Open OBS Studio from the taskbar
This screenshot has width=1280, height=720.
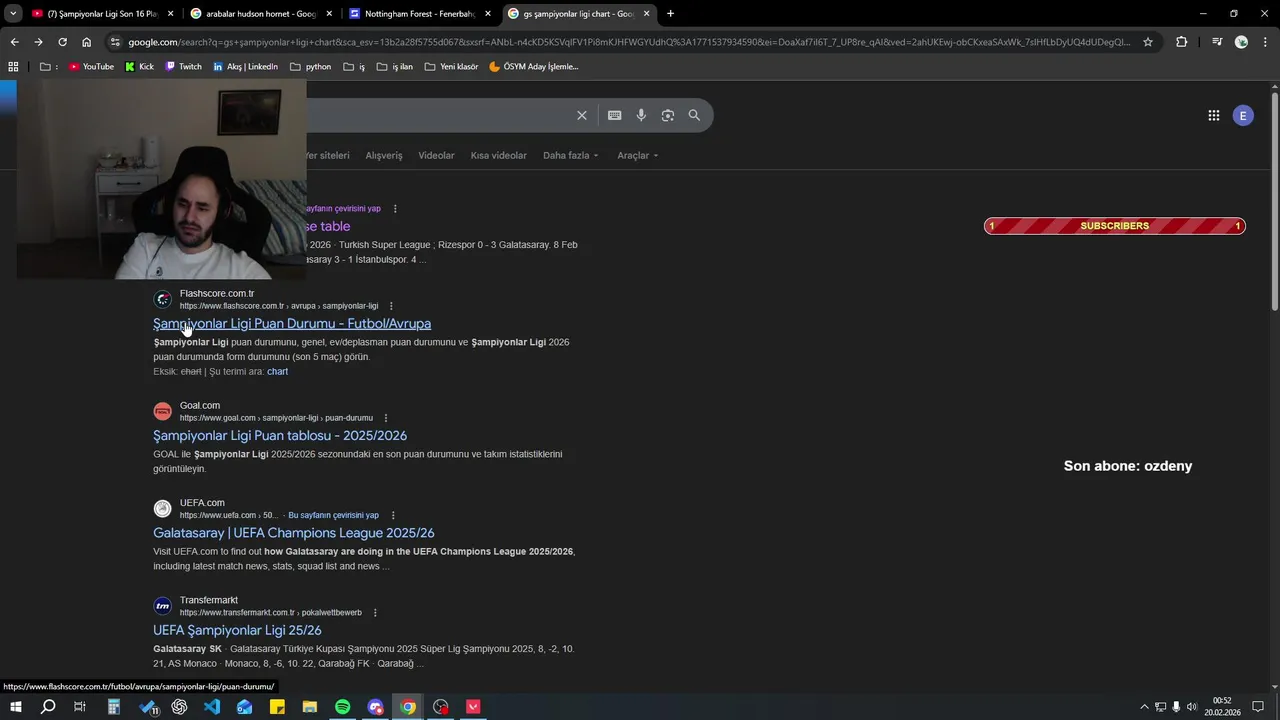click(x=441, y=707)
